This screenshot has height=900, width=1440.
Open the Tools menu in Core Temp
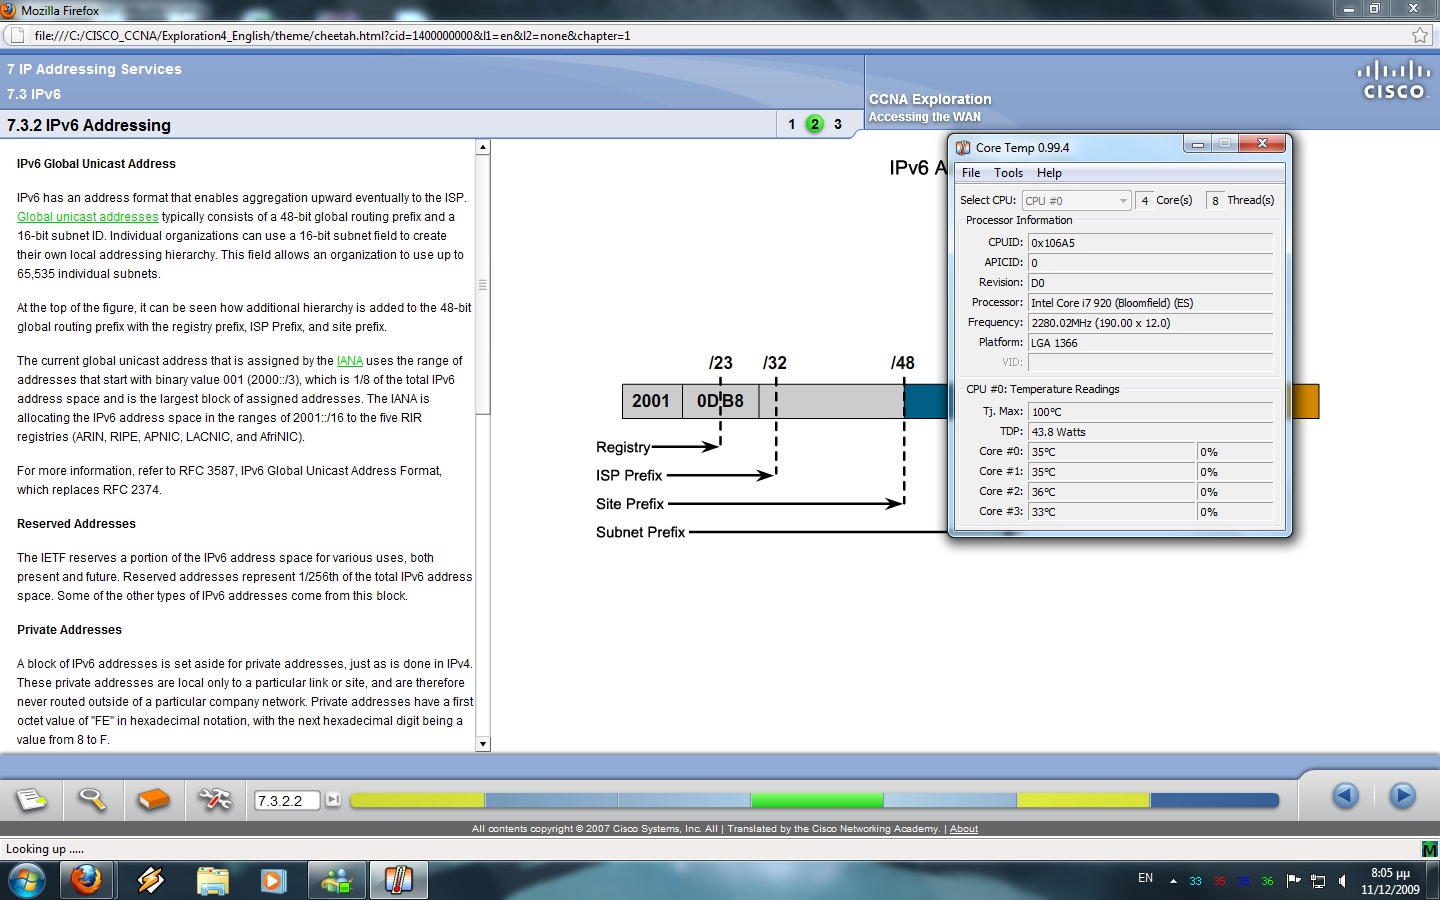(x=1008, y=173)
